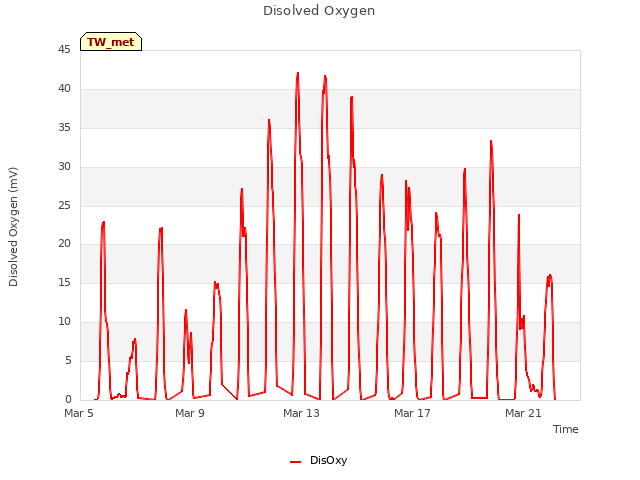
Task: Click the Mar 5 x-axis label
Action: pos(79,413)
